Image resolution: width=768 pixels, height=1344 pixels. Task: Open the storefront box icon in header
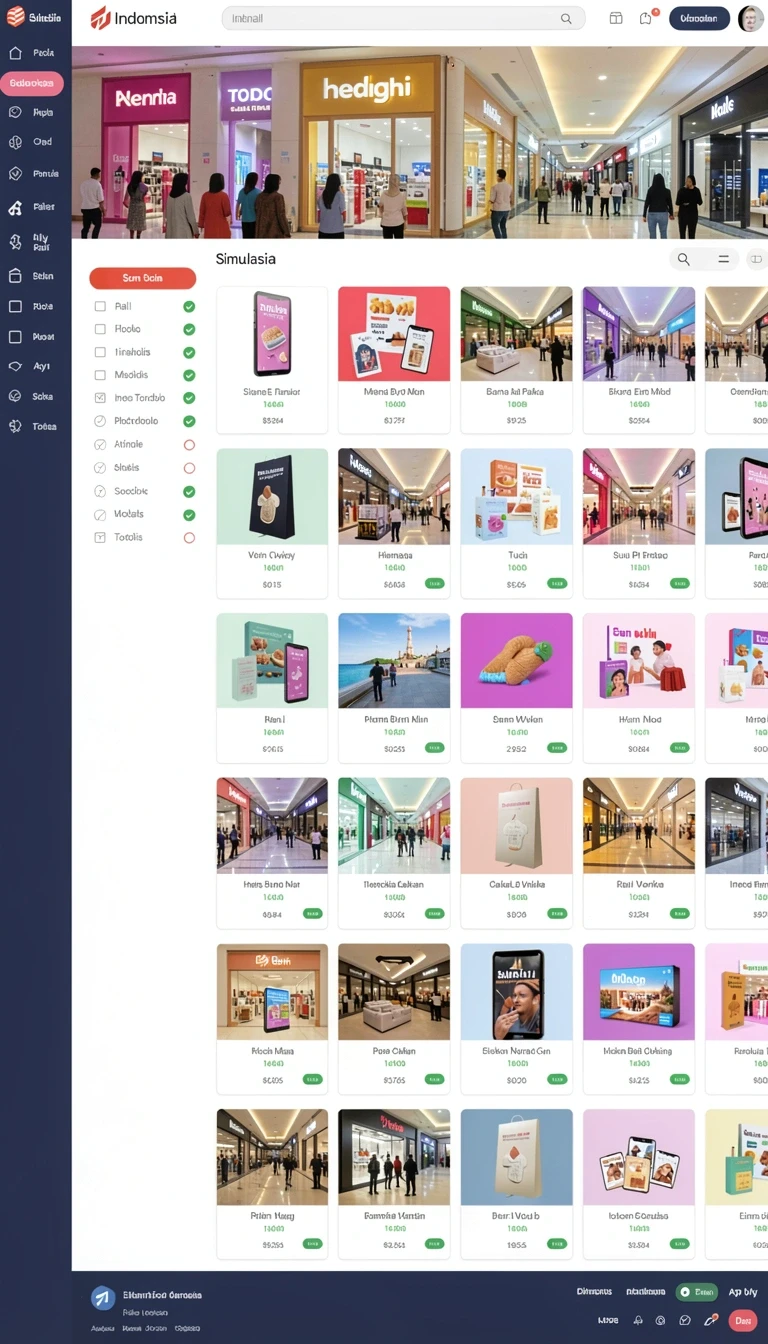coord(616,18)
